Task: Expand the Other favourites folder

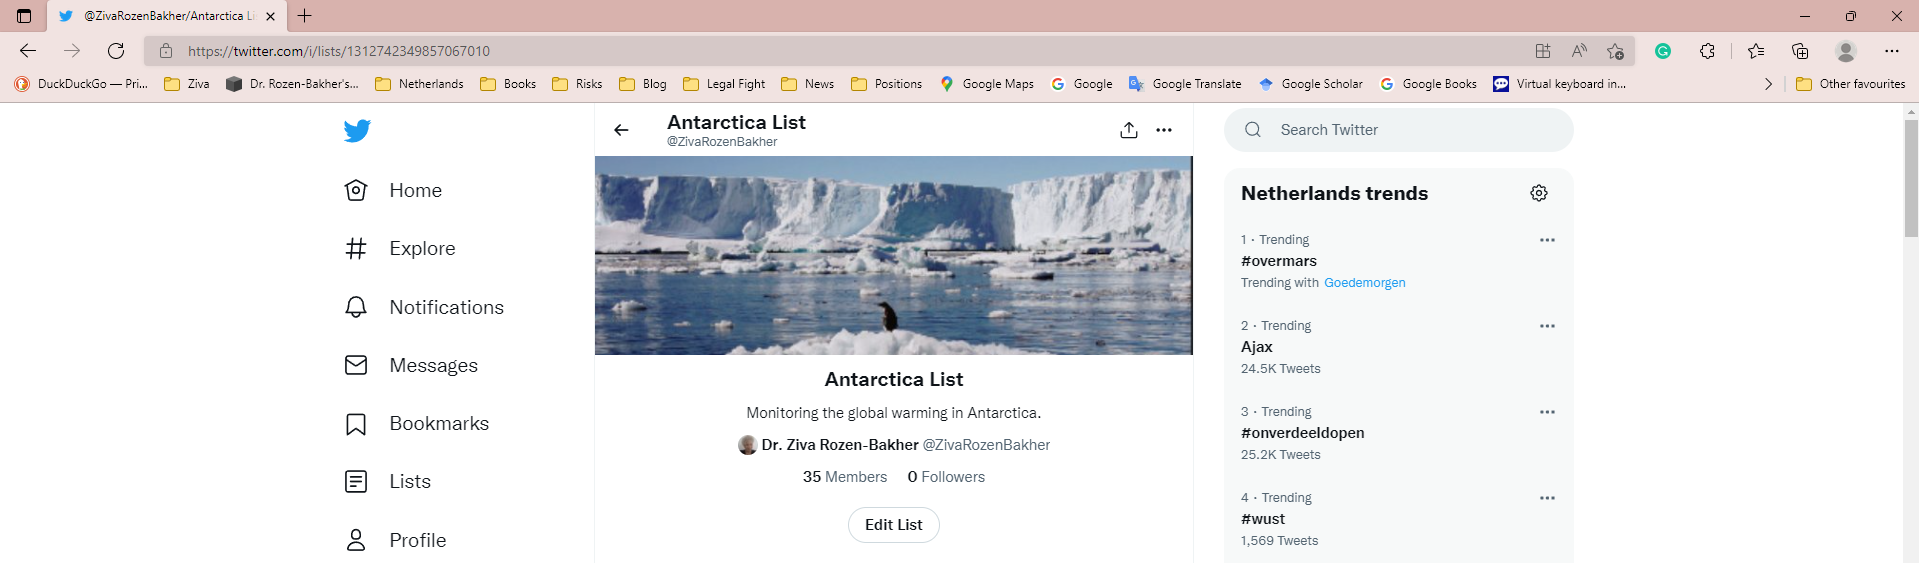Action: (x=1851, y=84)
